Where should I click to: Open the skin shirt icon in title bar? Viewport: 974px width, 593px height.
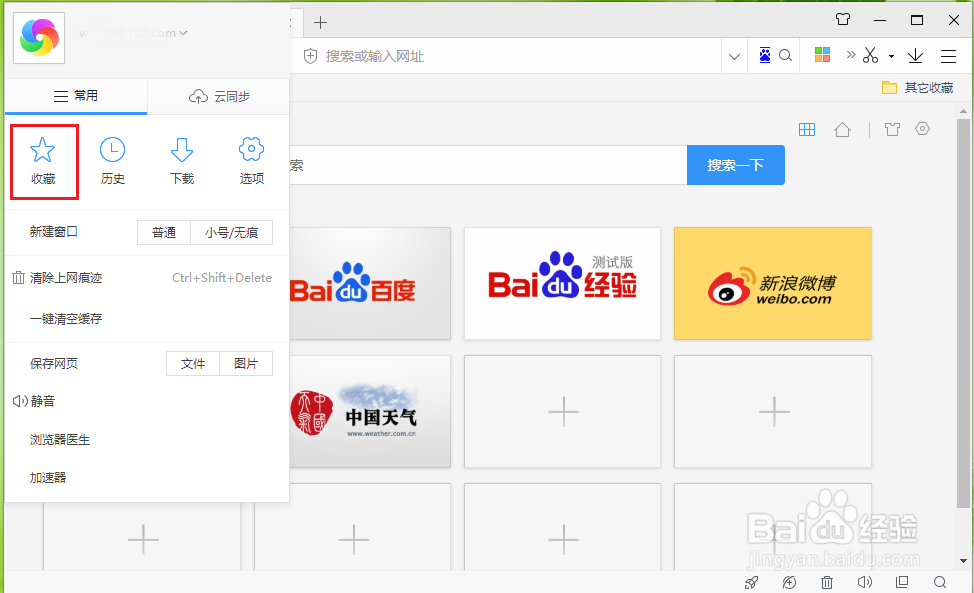coord(843,19)
